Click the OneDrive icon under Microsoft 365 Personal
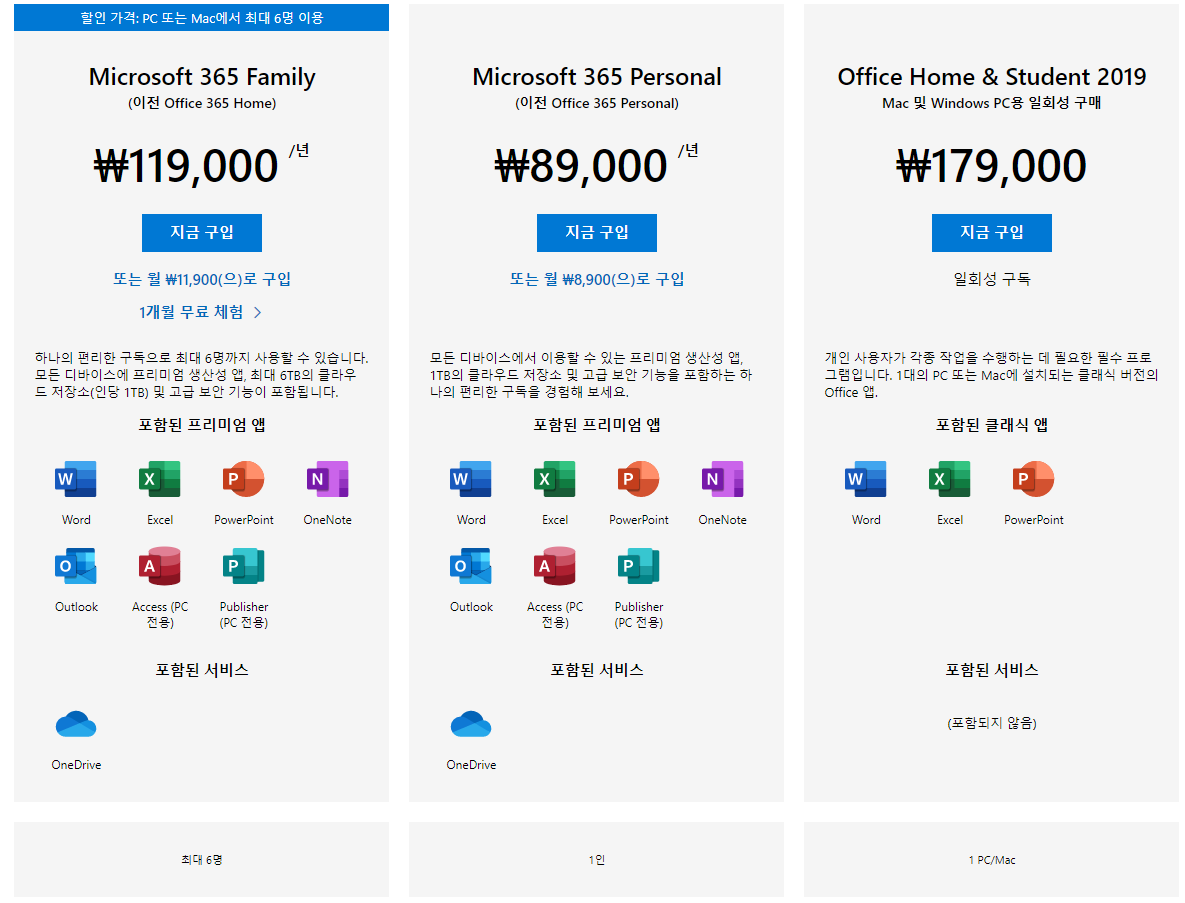1185x903 pixels. tap(471, 724)
